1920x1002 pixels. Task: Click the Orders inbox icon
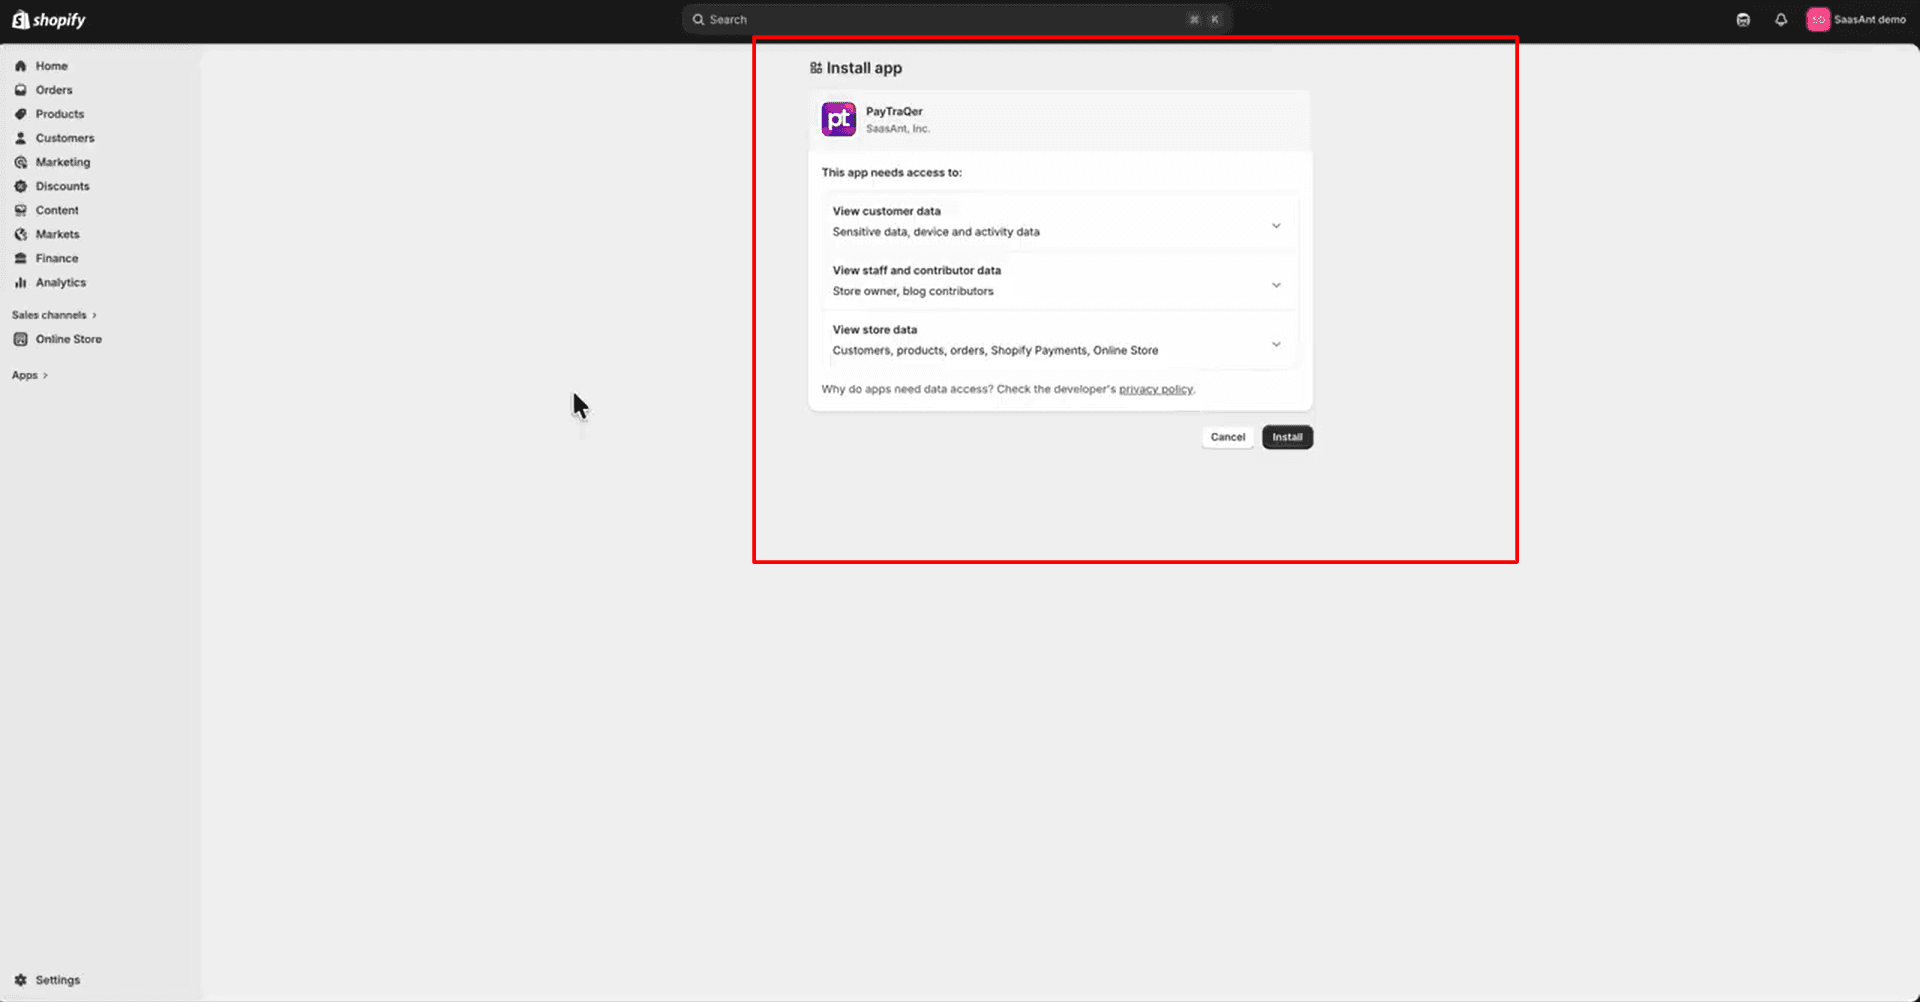click(20, 90)
